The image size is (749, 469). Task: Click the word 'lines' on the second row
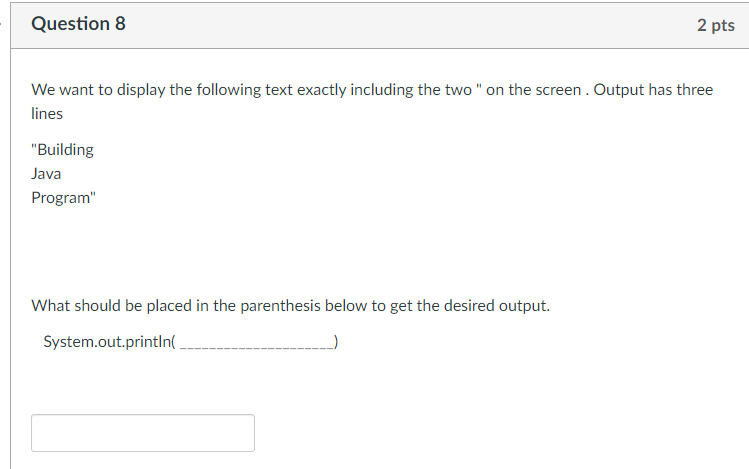coord(47,114)
